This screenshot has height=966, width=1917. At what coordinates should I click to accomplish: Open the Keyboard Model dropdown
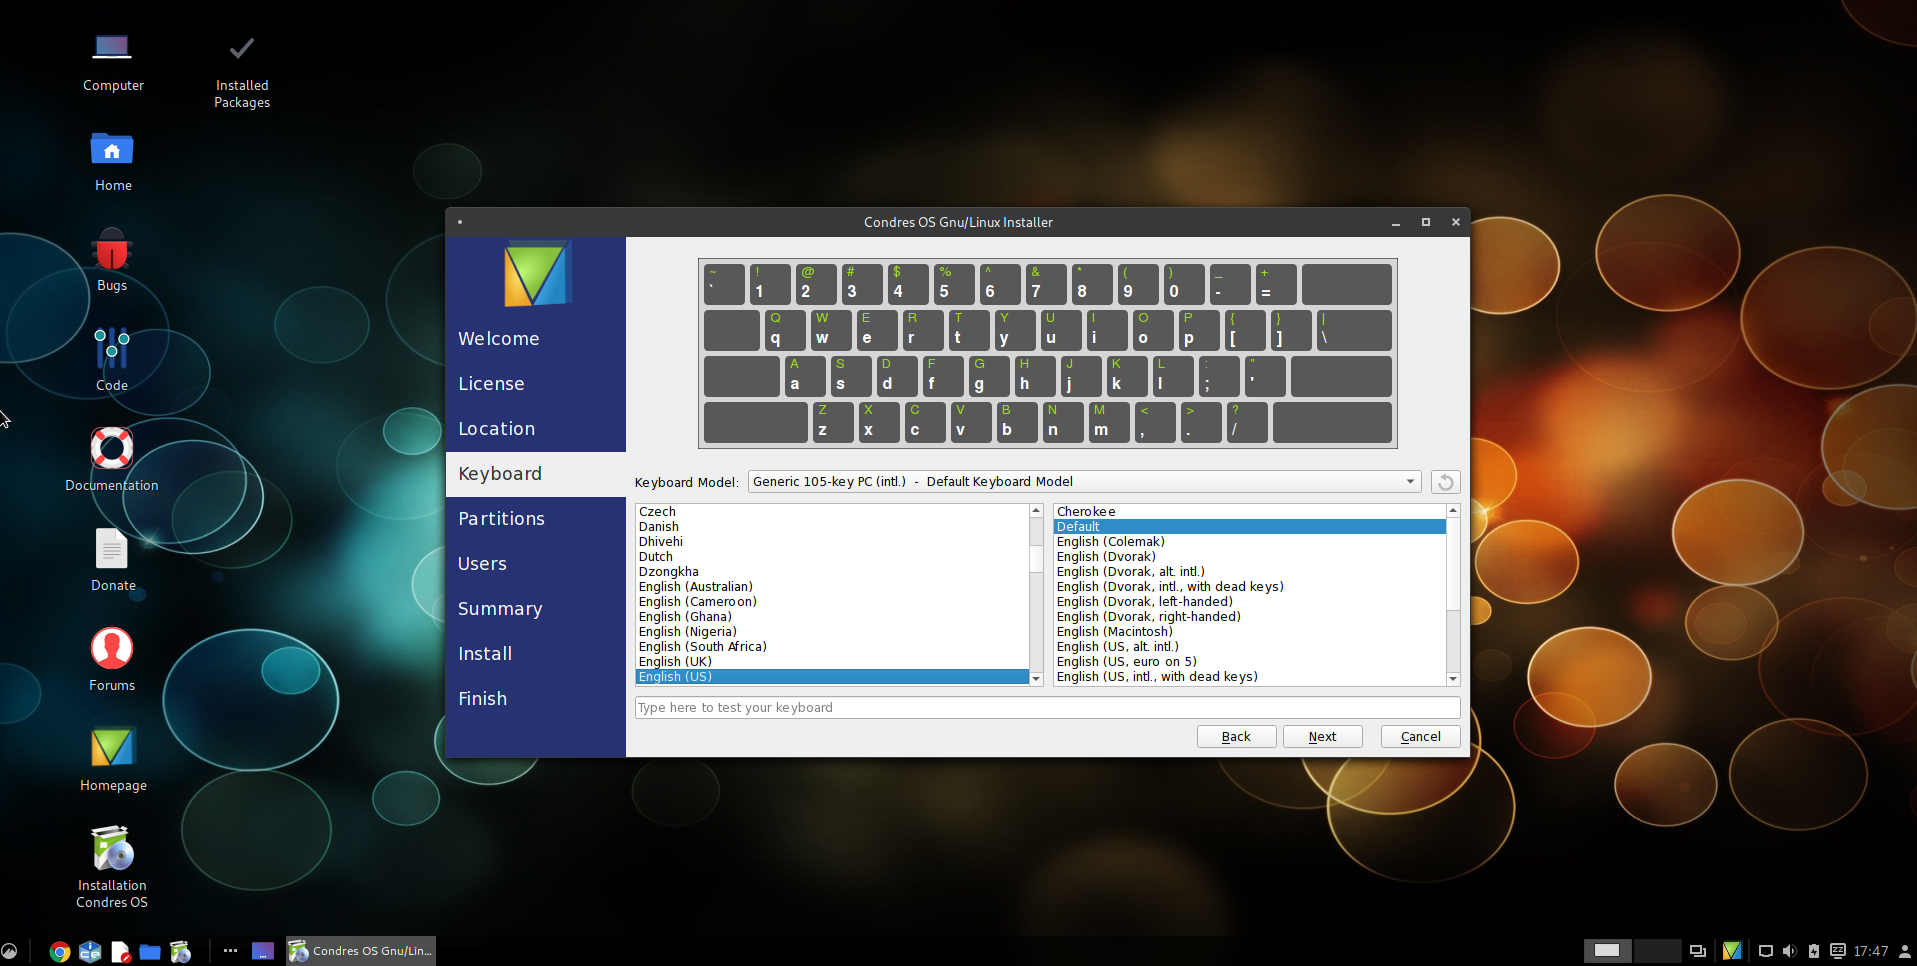click(x=1084, y=482)
